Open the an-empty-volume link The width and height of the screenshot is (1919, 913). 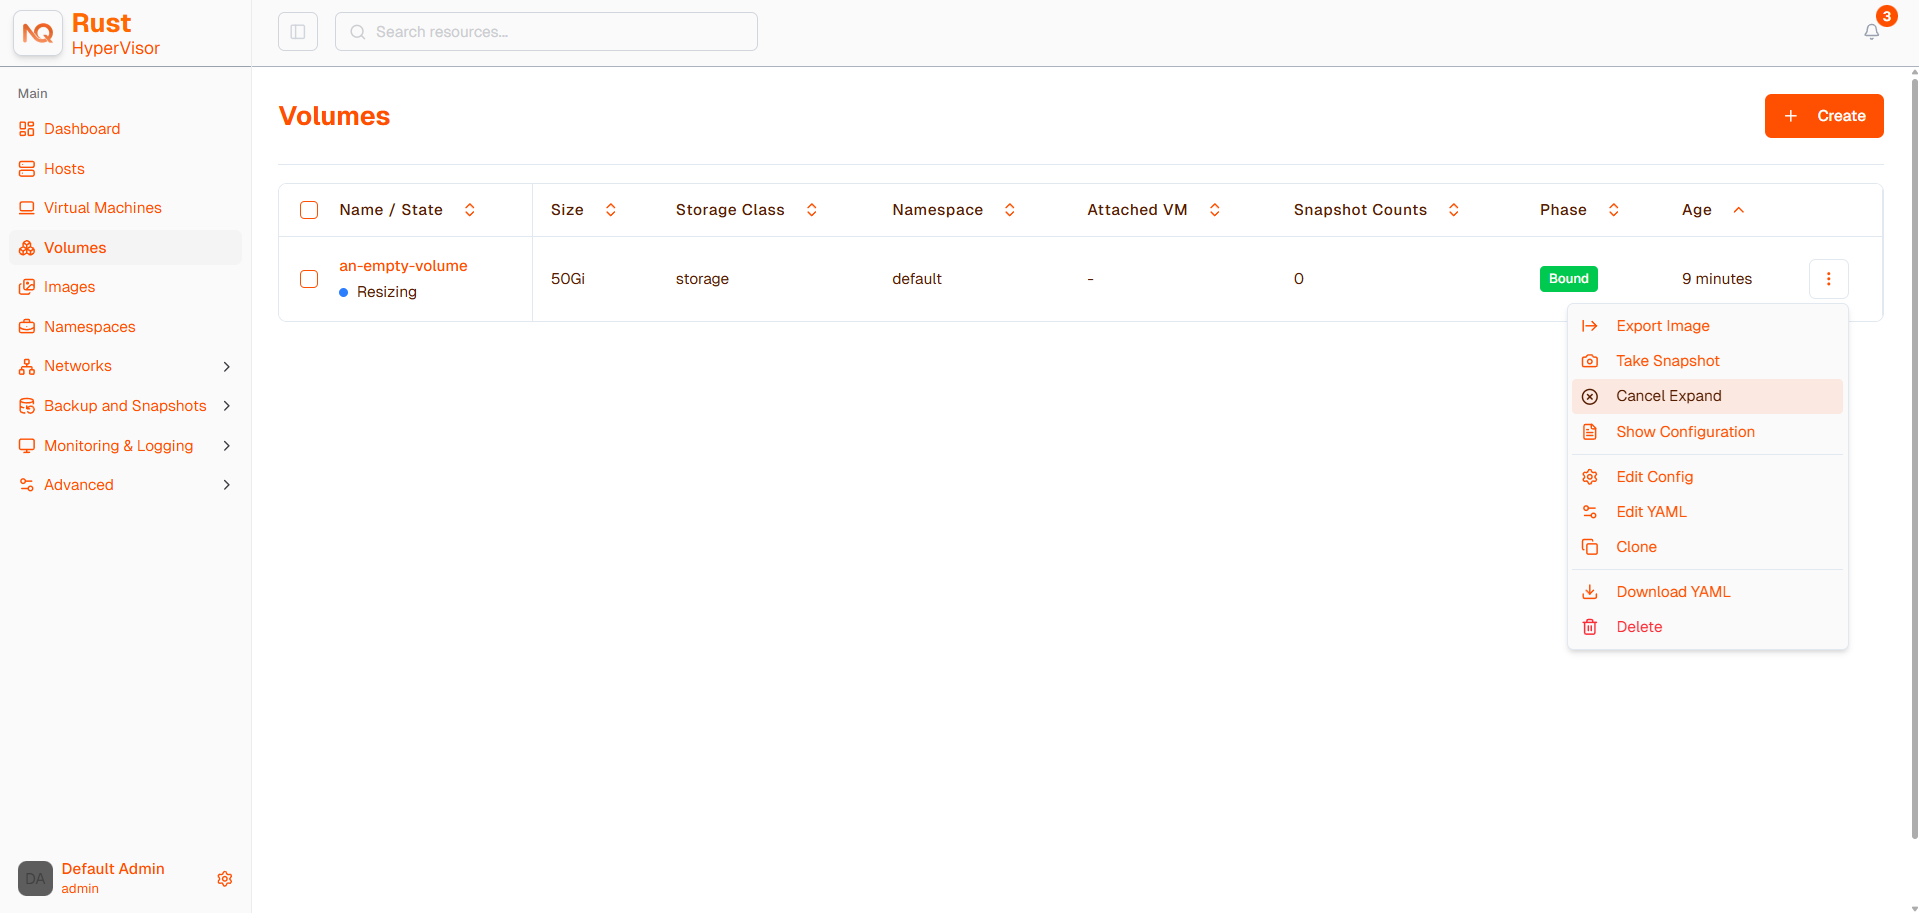[403, 266]
